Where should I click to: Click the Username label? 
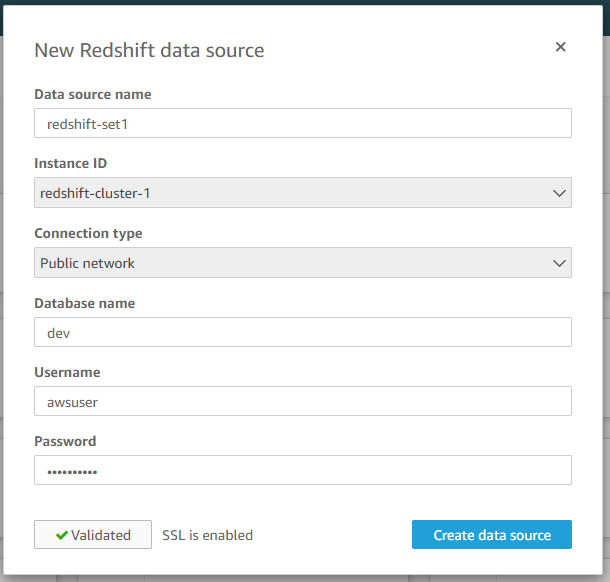[67, 372]
